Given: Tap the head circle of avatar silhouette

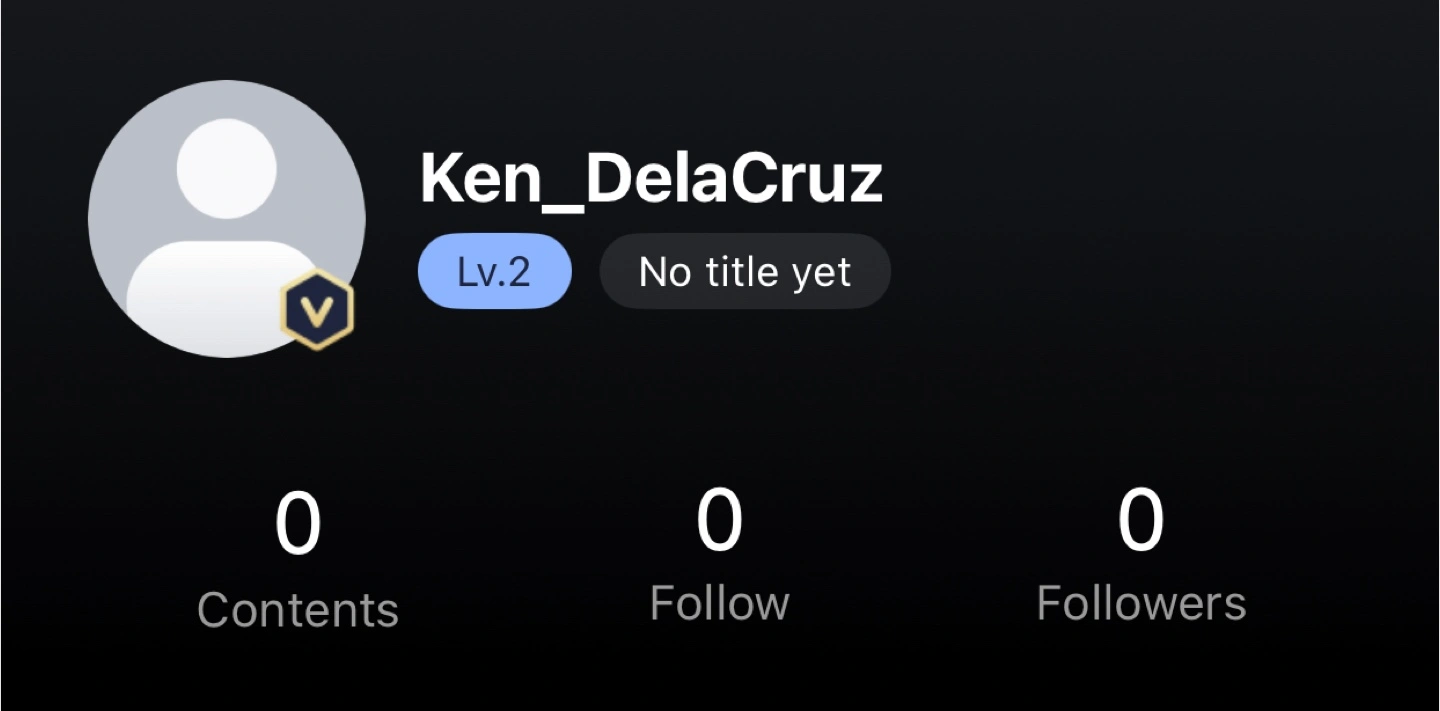Looking at the screenshot, I should [227, 168].
